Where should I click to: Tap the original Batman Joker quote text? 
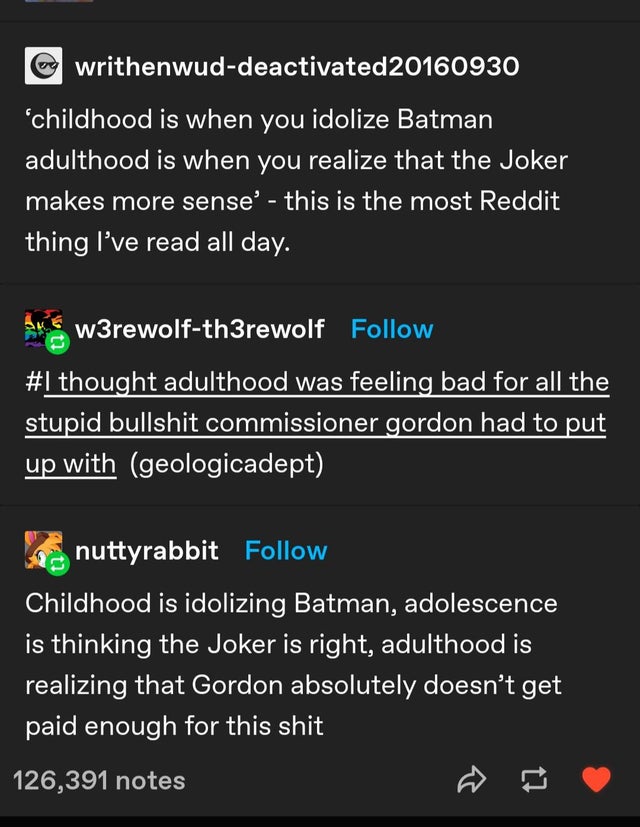pyautogui.click(x=297, y=181)
